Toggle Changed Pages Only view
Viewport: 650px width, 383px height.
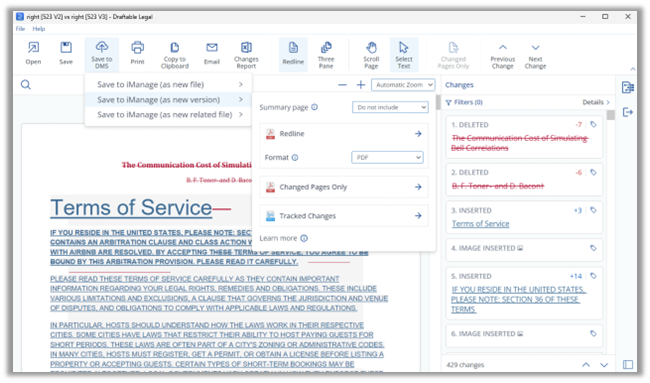click(x=453, y=55)
